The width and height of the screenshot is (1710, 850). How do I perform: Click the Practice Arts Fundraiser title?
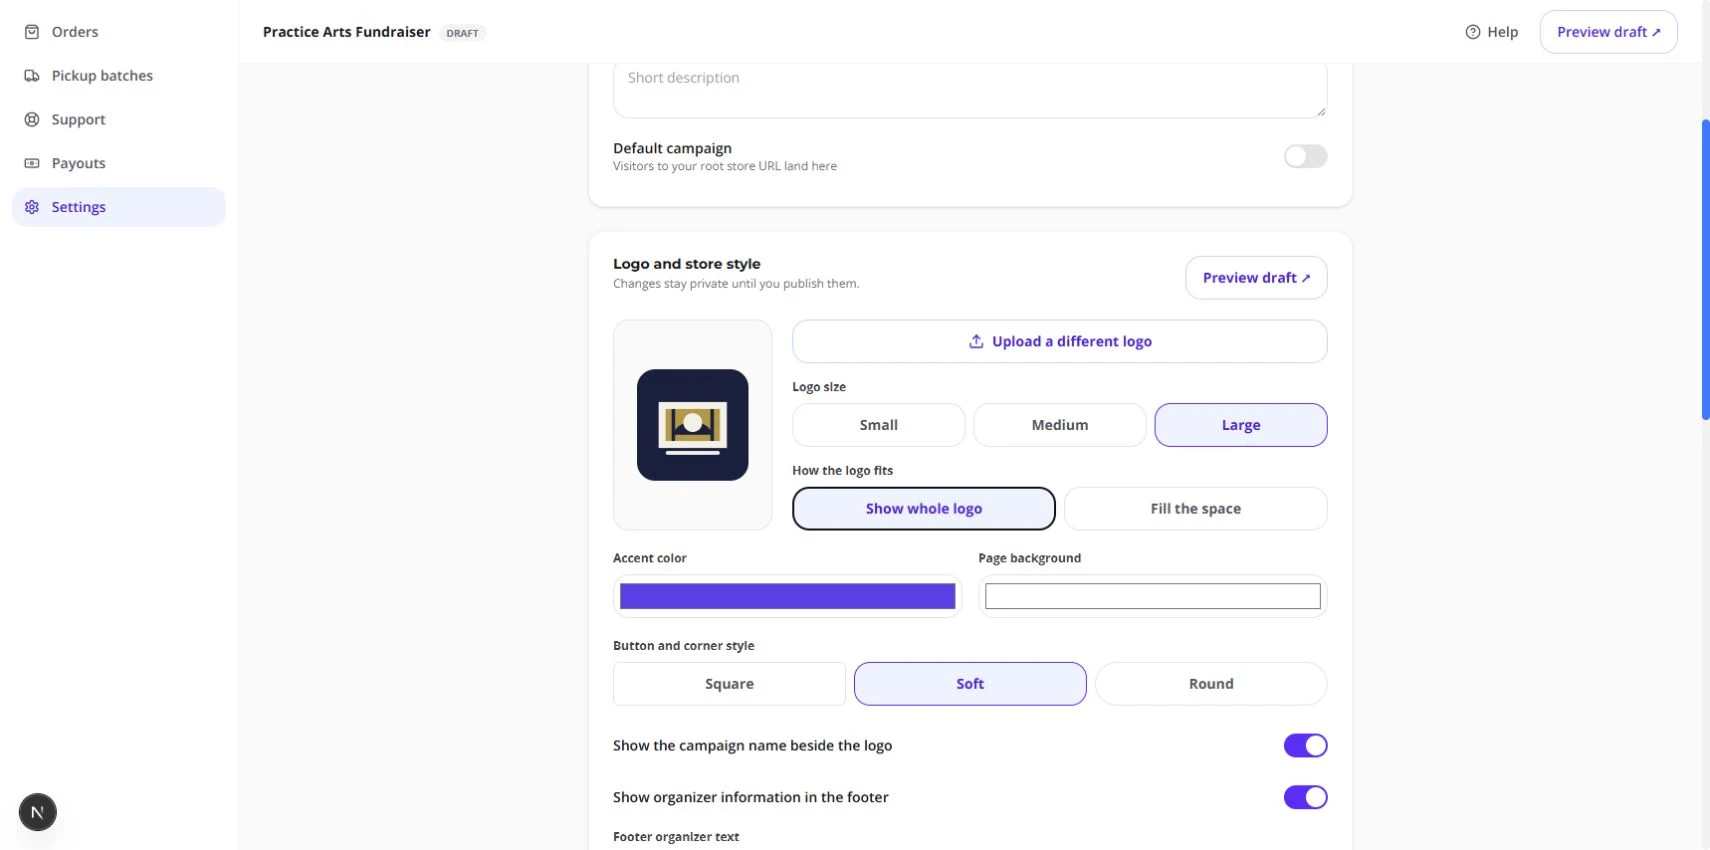pyautogui.click(x=346, y=32)
